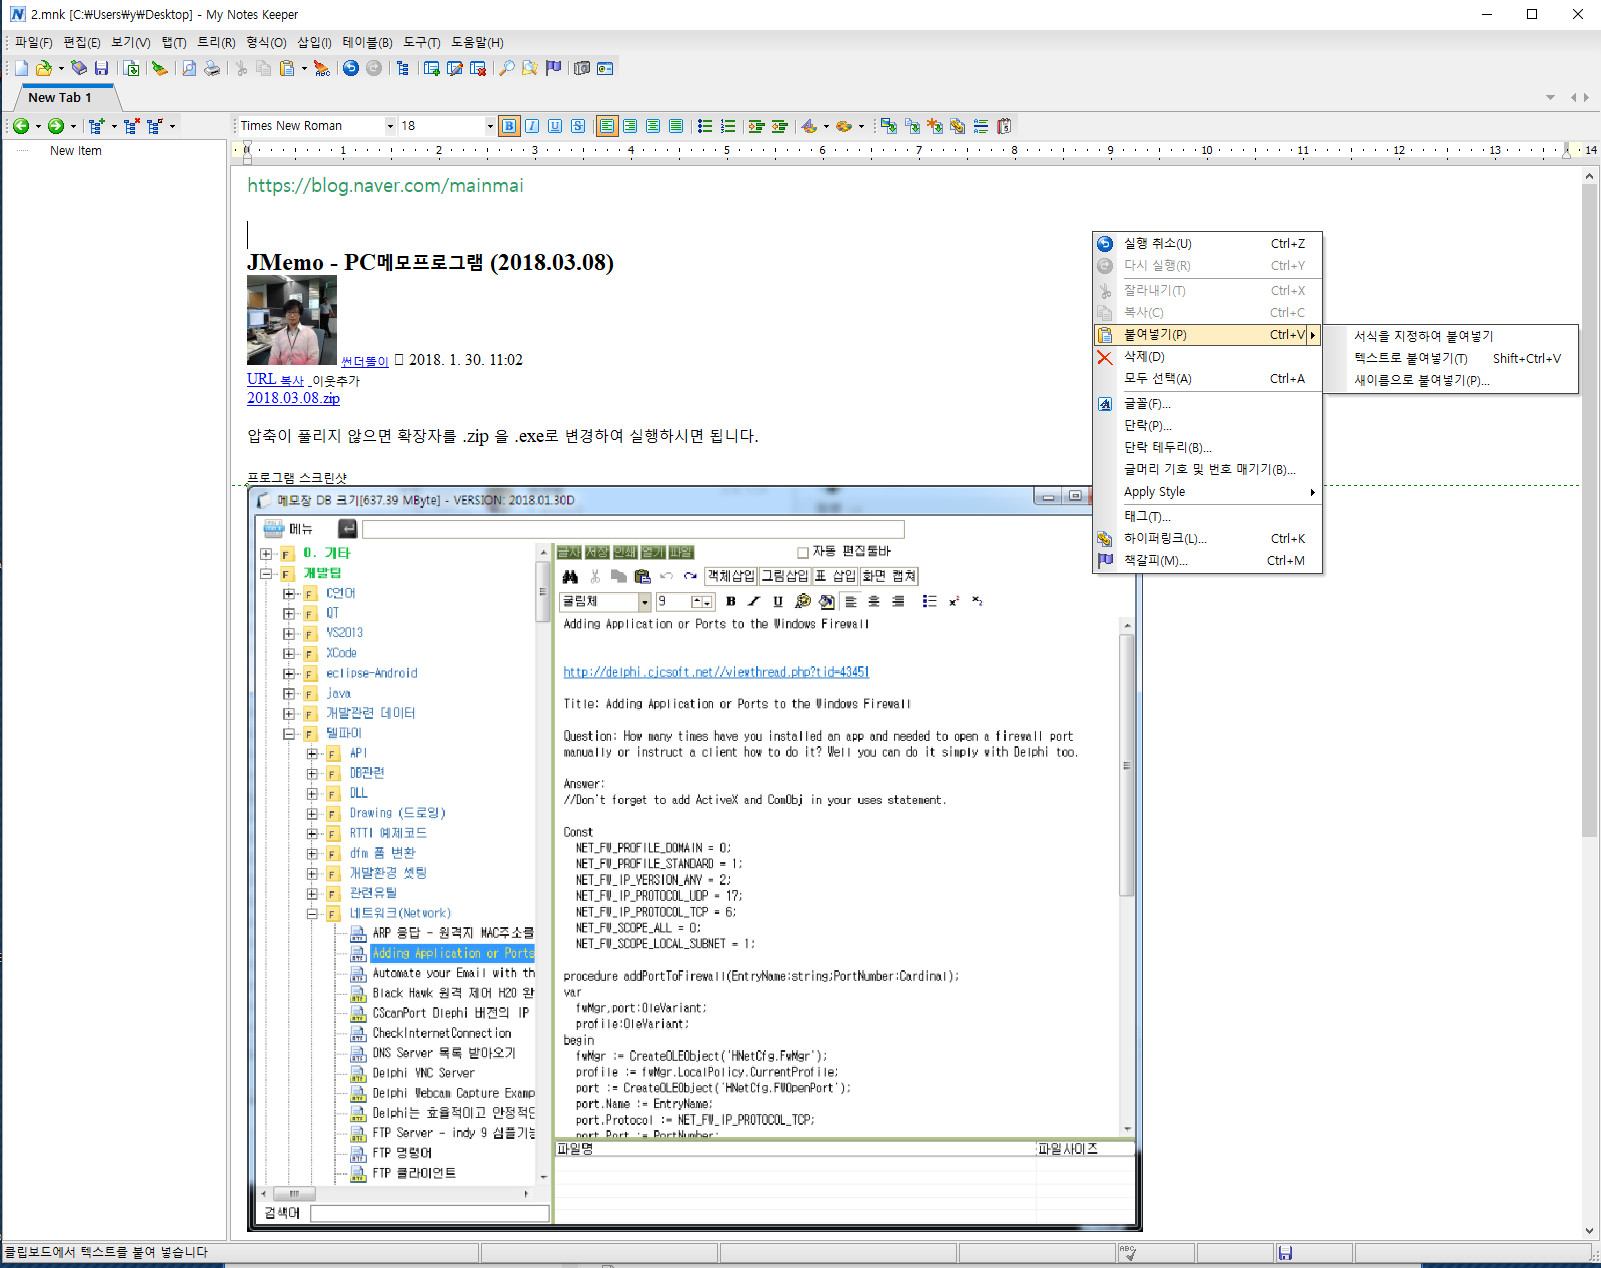The image size is (1601, 1268).
Task: Click the edit note icon with the pencil
Action: pyautogui.click(x=454, y=68)
